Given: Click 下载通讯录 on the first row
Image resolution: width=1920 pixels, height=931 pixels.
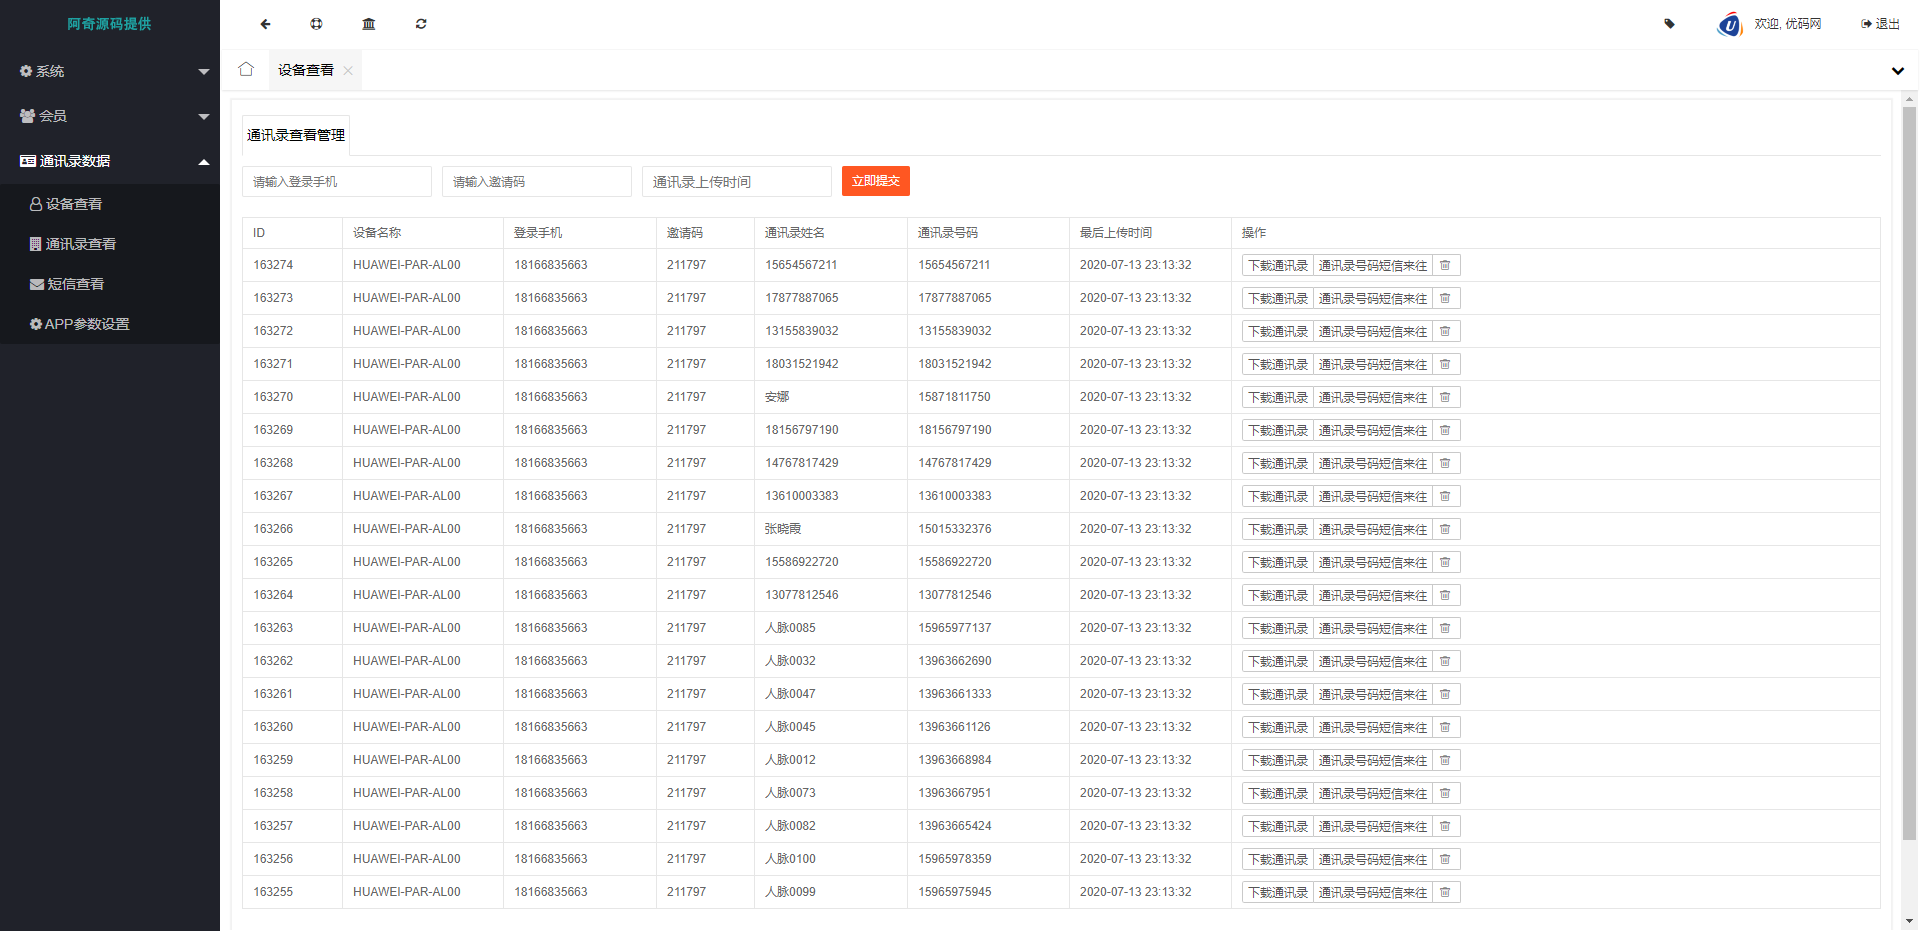Looking at the screenshot, I should click(x=1277, y=264).
